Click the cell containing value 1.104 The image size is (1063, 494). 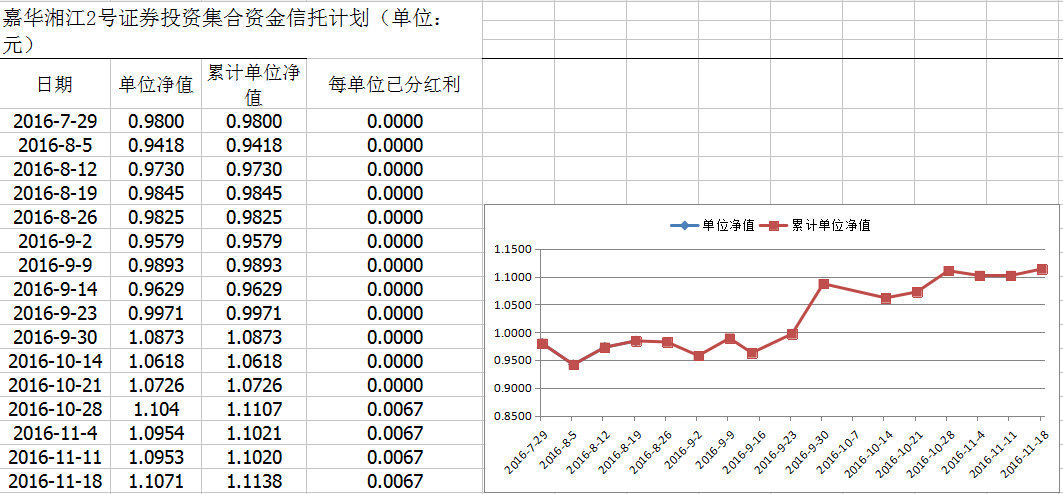tap(156, 410)
